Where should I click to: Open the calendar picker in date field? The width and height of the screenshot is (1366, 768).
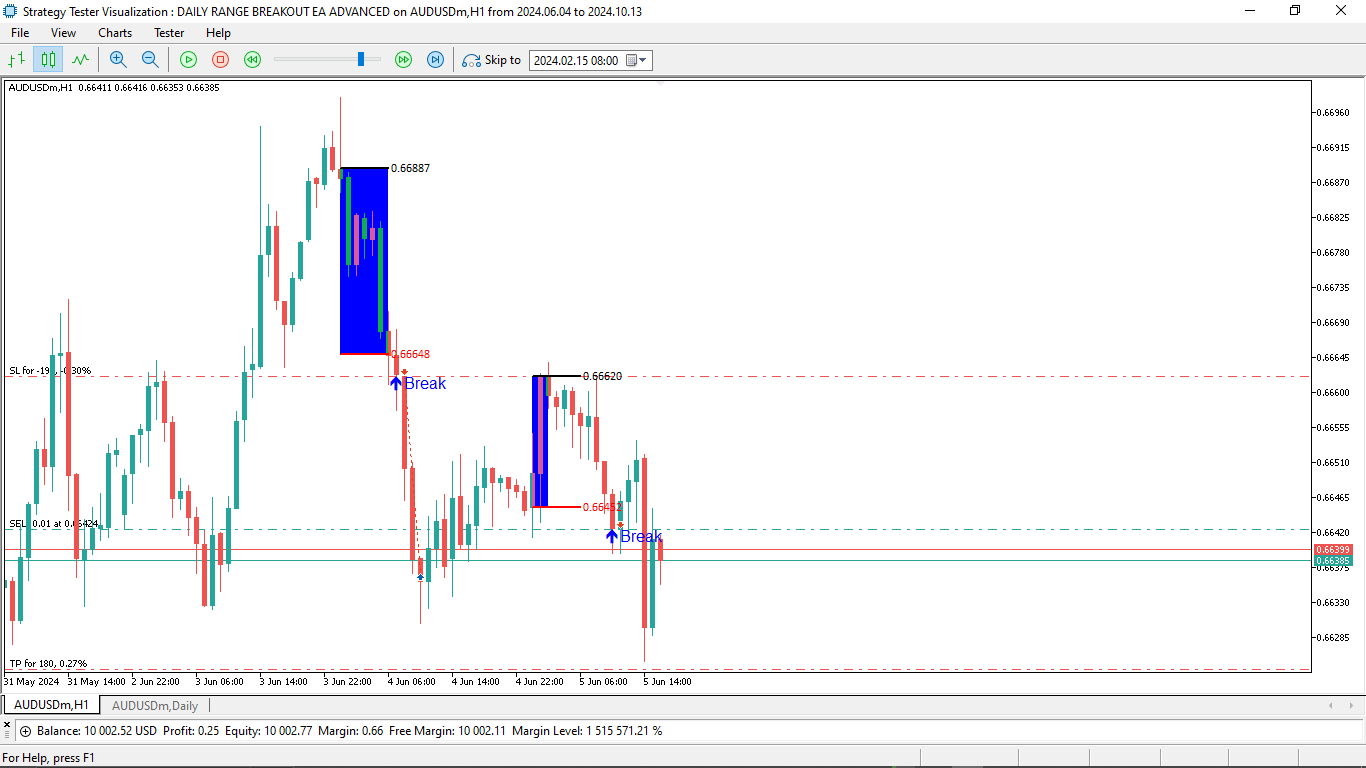click(630, 60)
